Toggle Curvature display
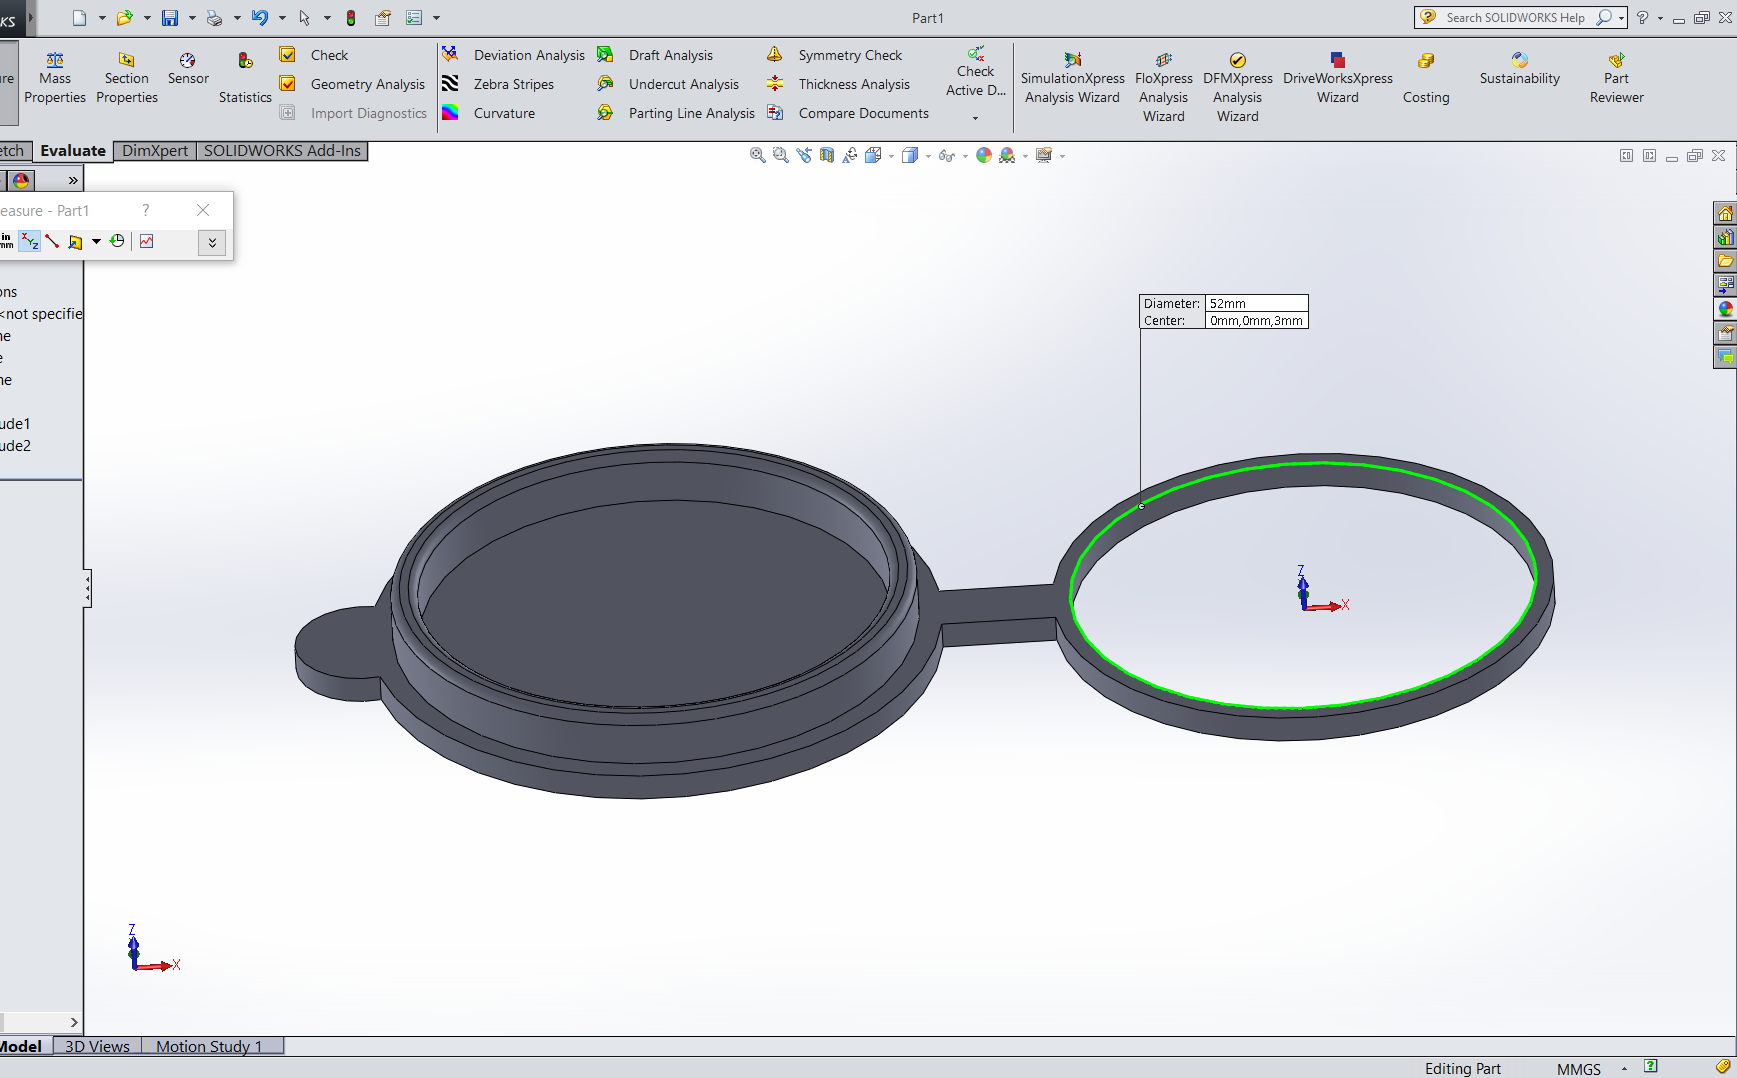The image size is (1737, 1078). [489, 113]
